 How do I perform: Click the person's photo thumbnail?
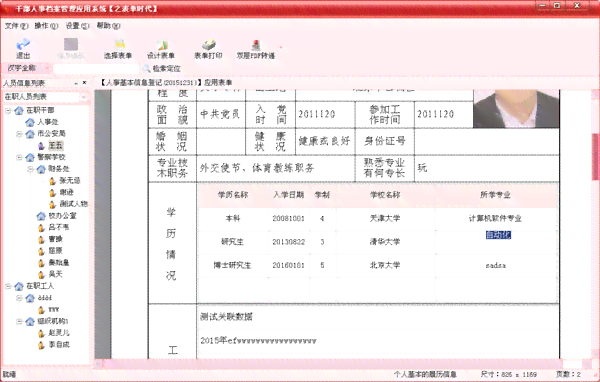click(516, 109)
